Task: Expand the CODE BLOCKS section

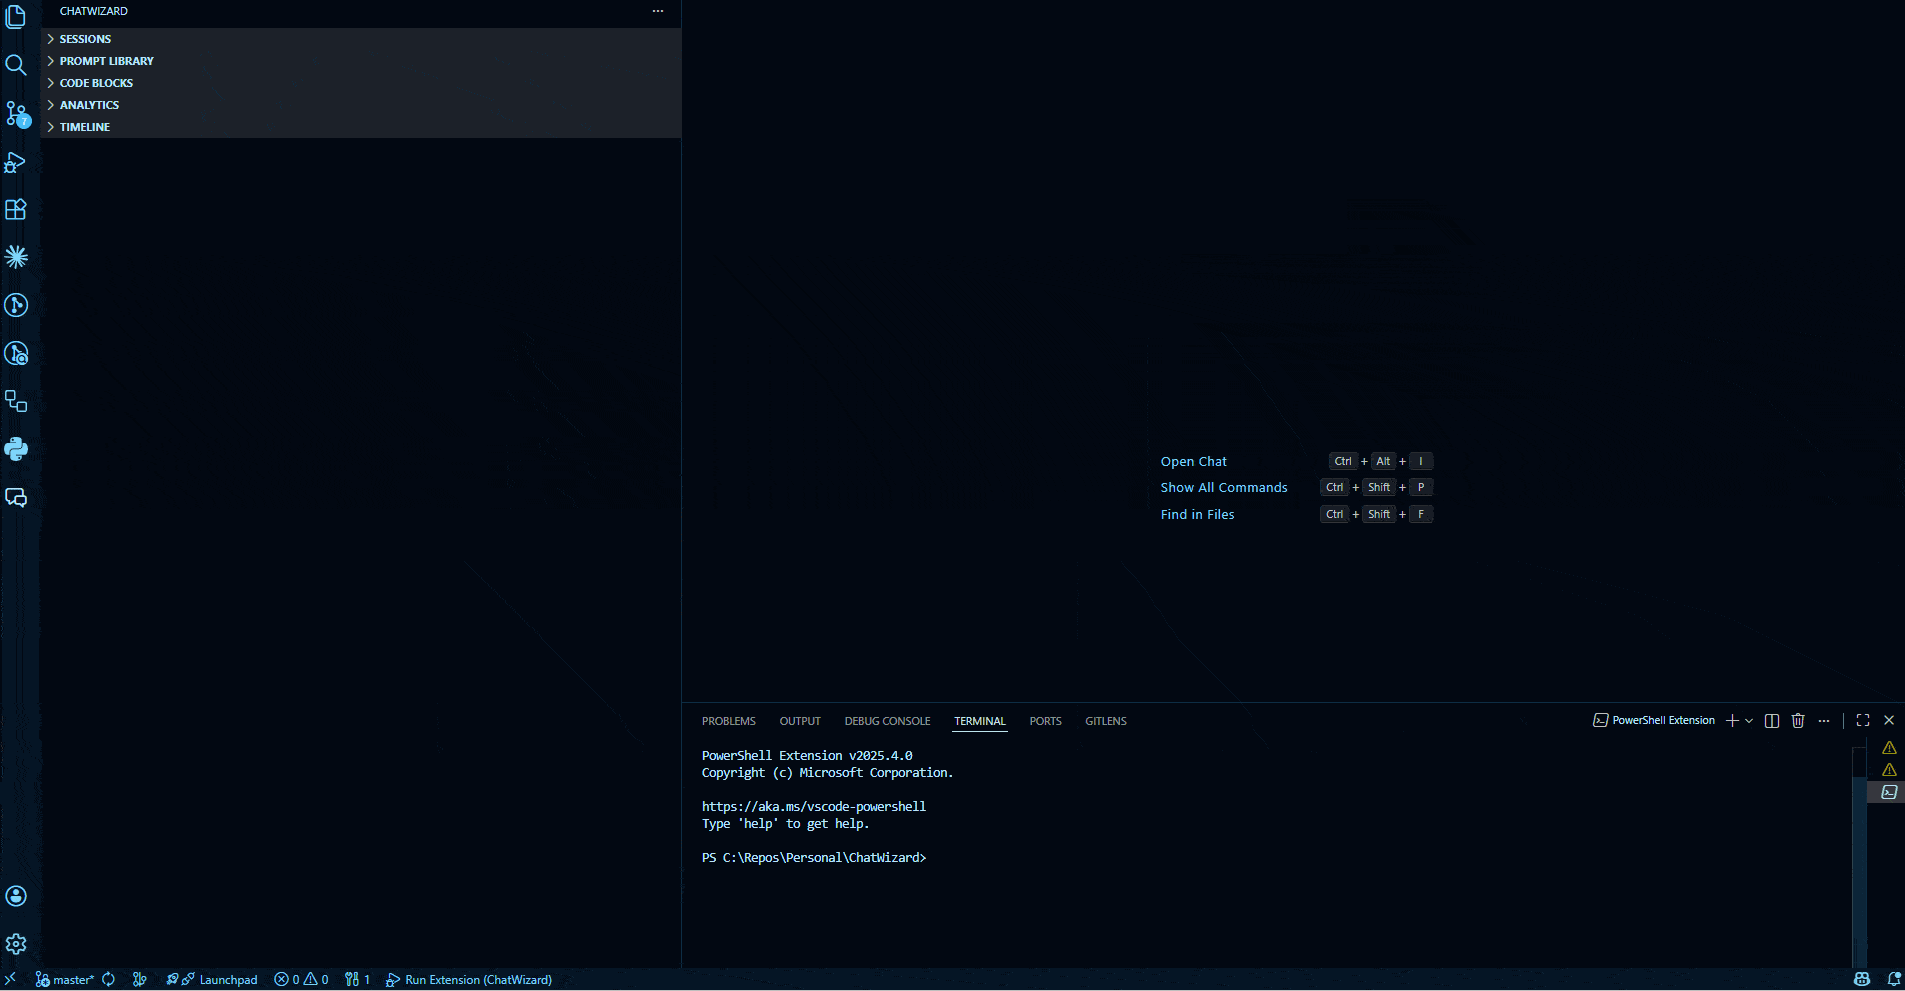Action: tap(360, 83)
